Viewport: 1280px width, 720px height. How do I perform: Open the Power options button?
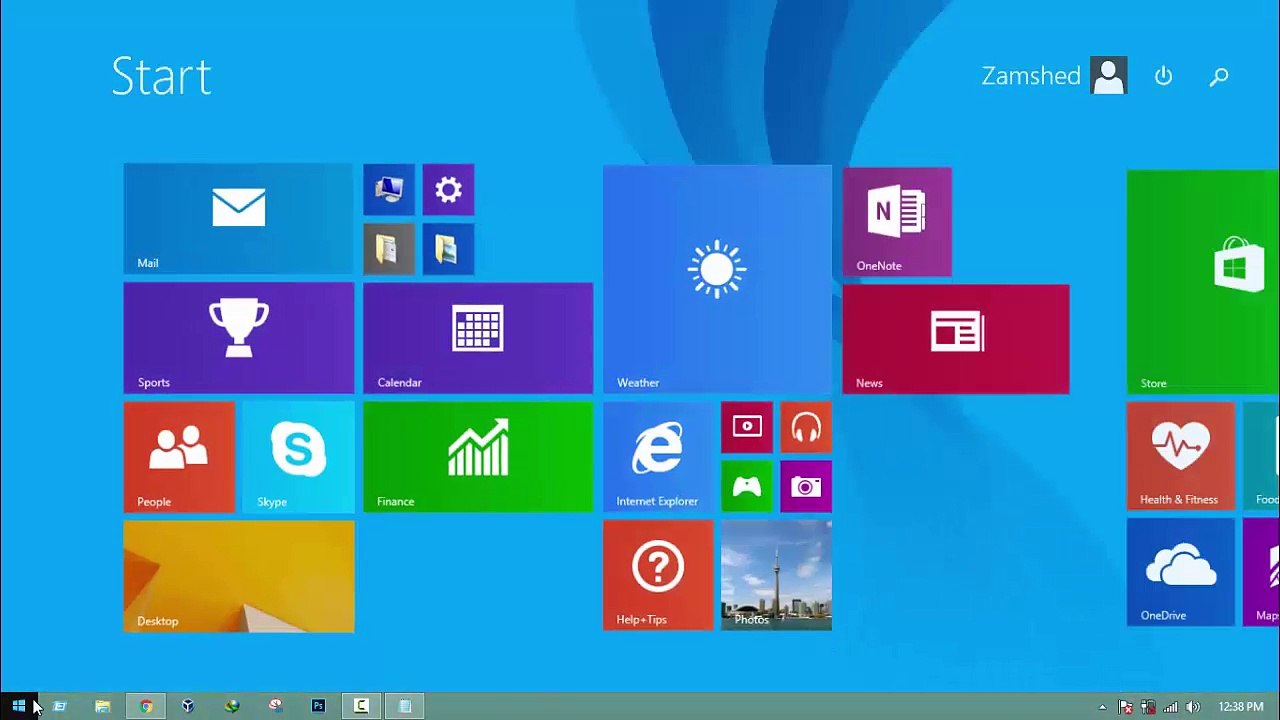(x=1163, y=76)
